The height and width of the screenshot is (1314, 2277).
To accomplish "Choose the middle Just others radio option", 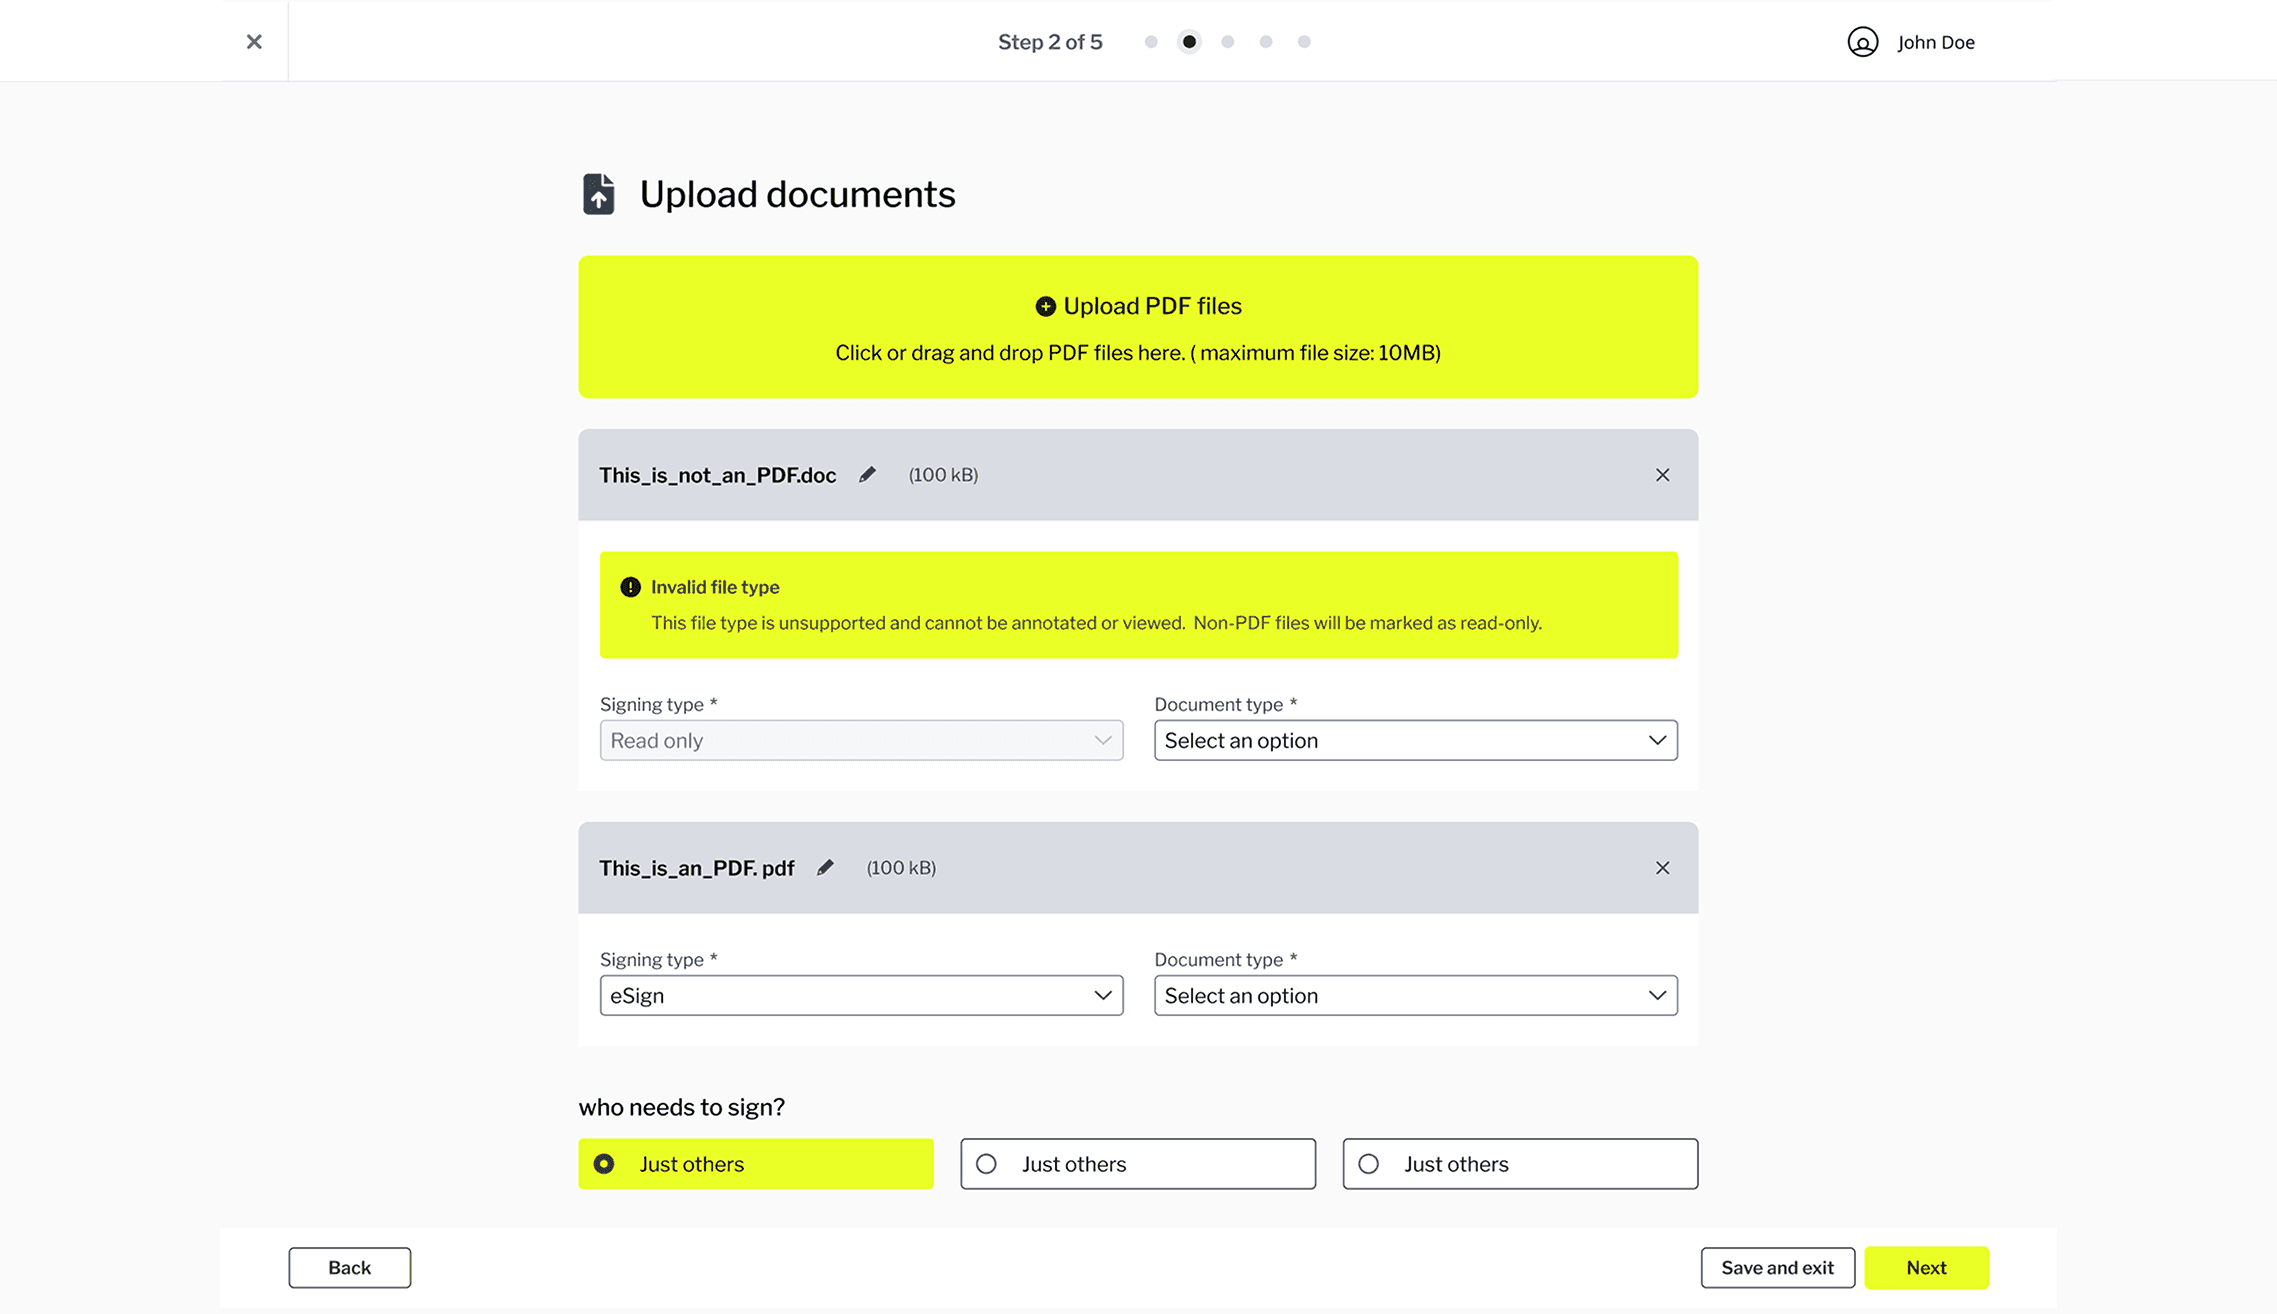I will pos(987,1164).
